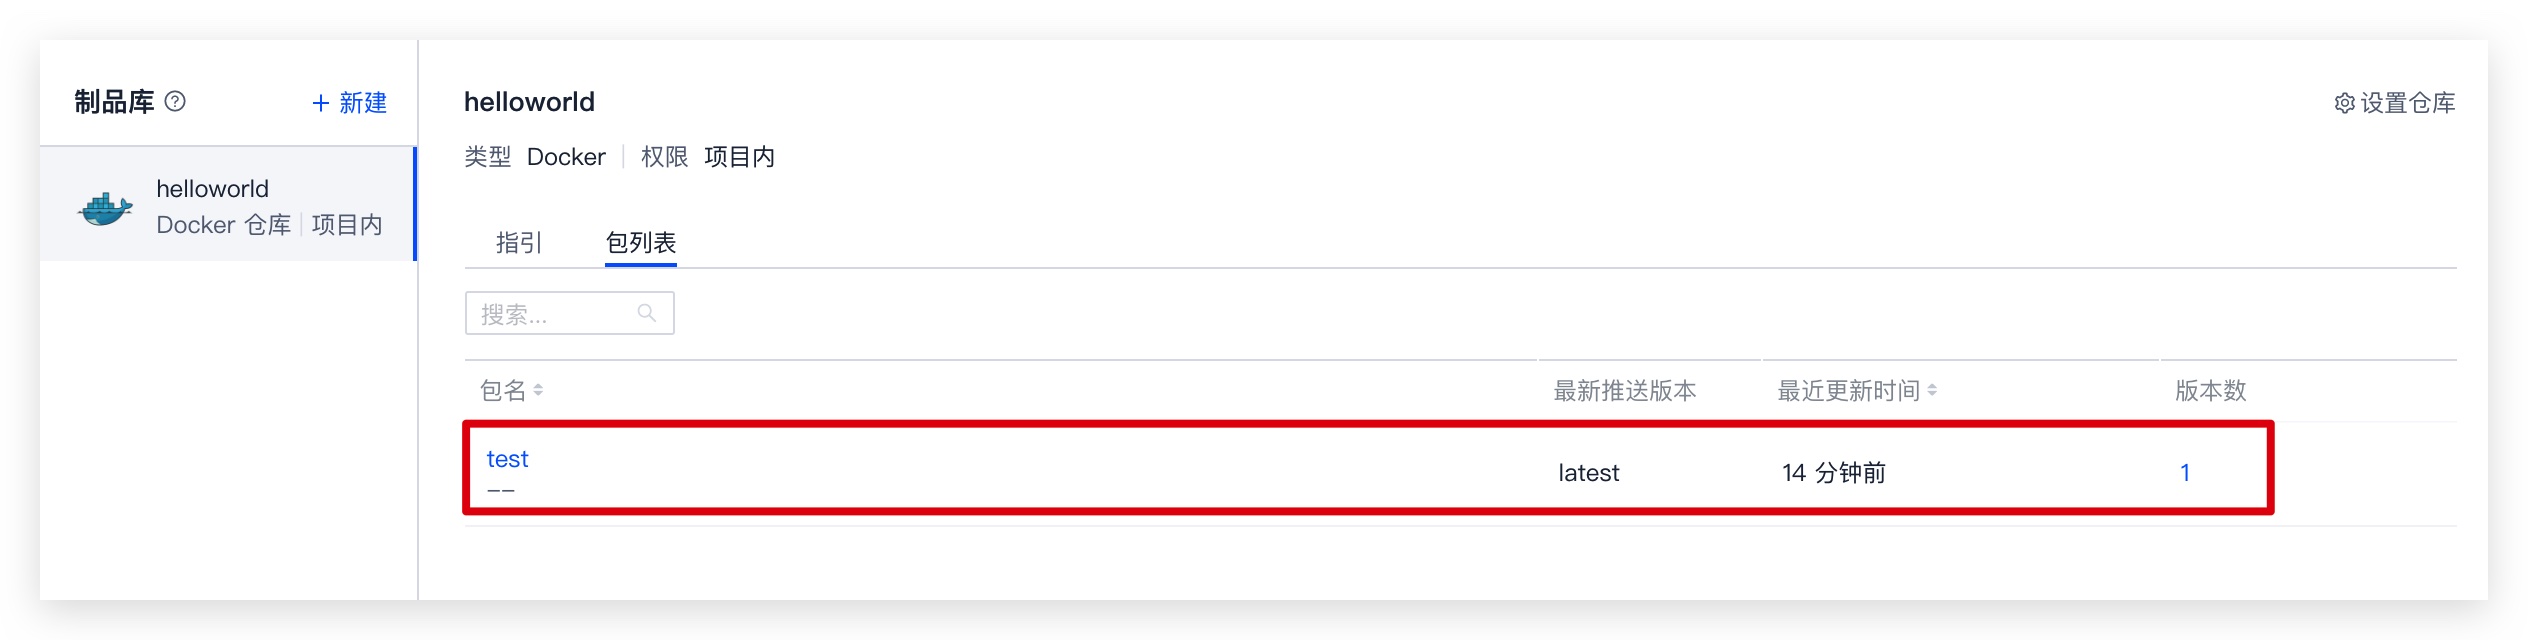Toggle sort arrows next to 包名

[x=538, y=390]
